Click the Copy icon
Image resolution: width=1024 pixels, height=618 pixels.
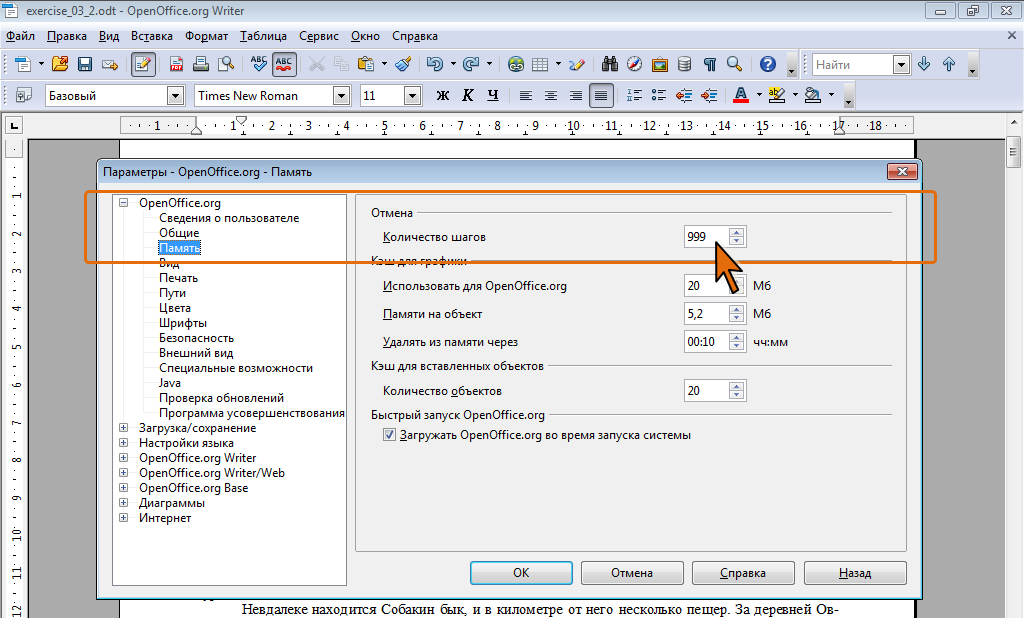click(342, 64)
